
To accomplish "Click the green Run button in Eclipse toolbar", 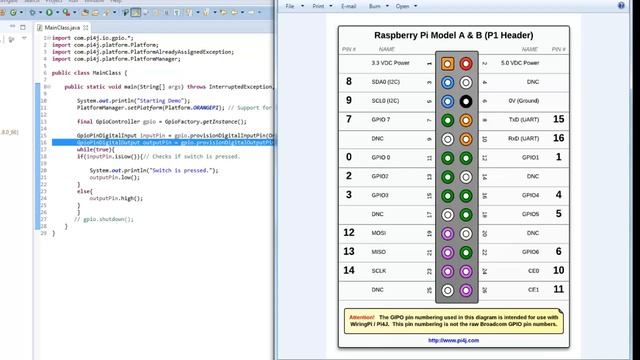I will (49, 13).
